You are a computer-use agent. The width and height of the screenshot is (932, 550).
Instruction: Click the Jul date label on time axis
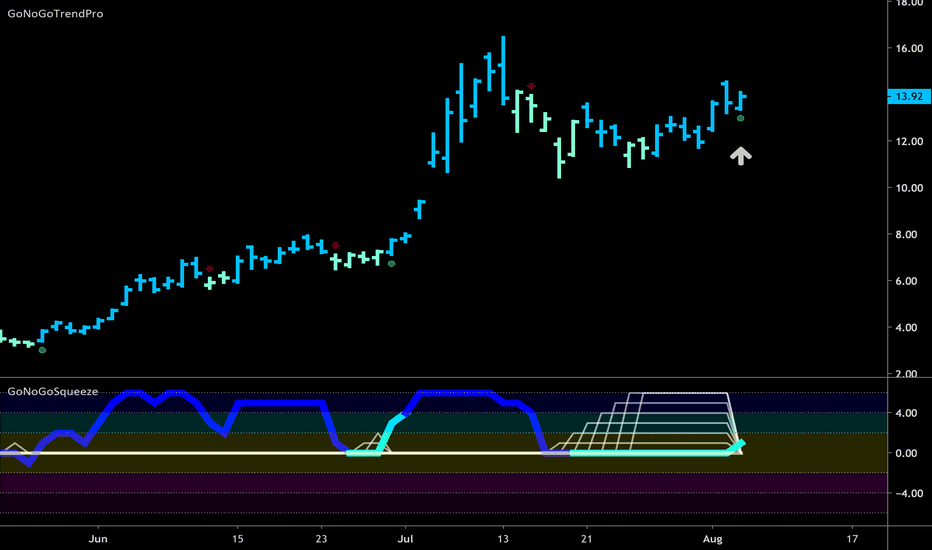(x=405, y=539)
